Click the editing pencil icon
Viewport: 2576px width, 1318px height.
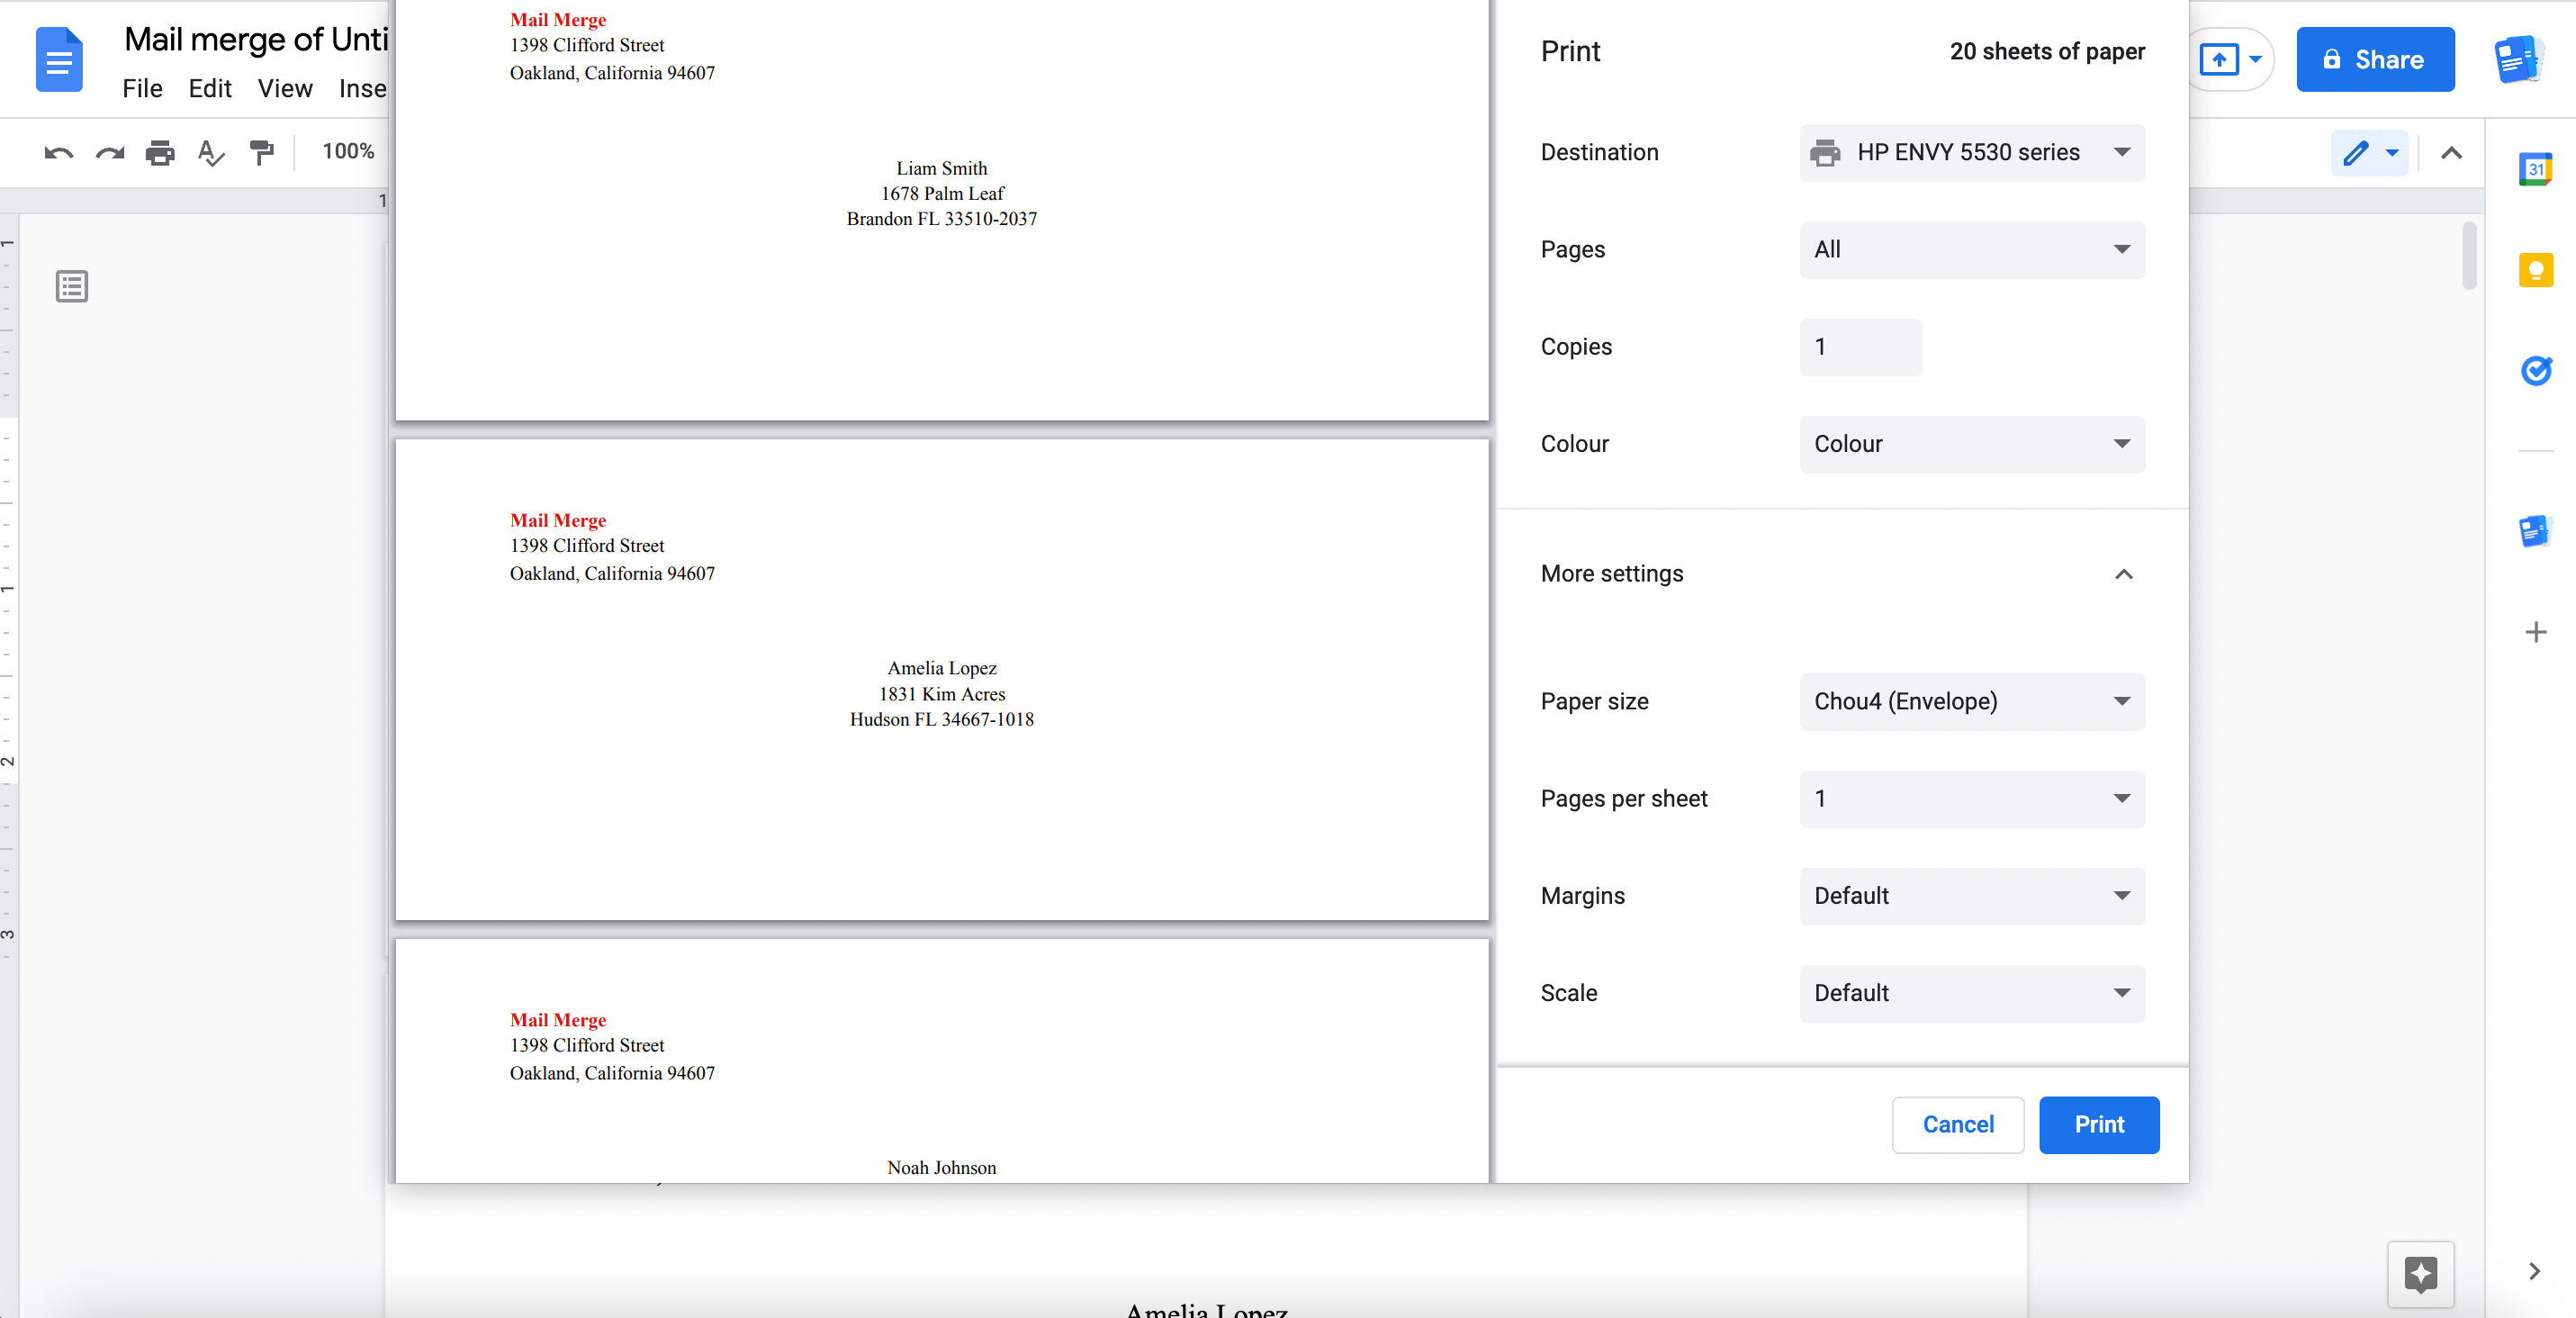(2355, 153)
